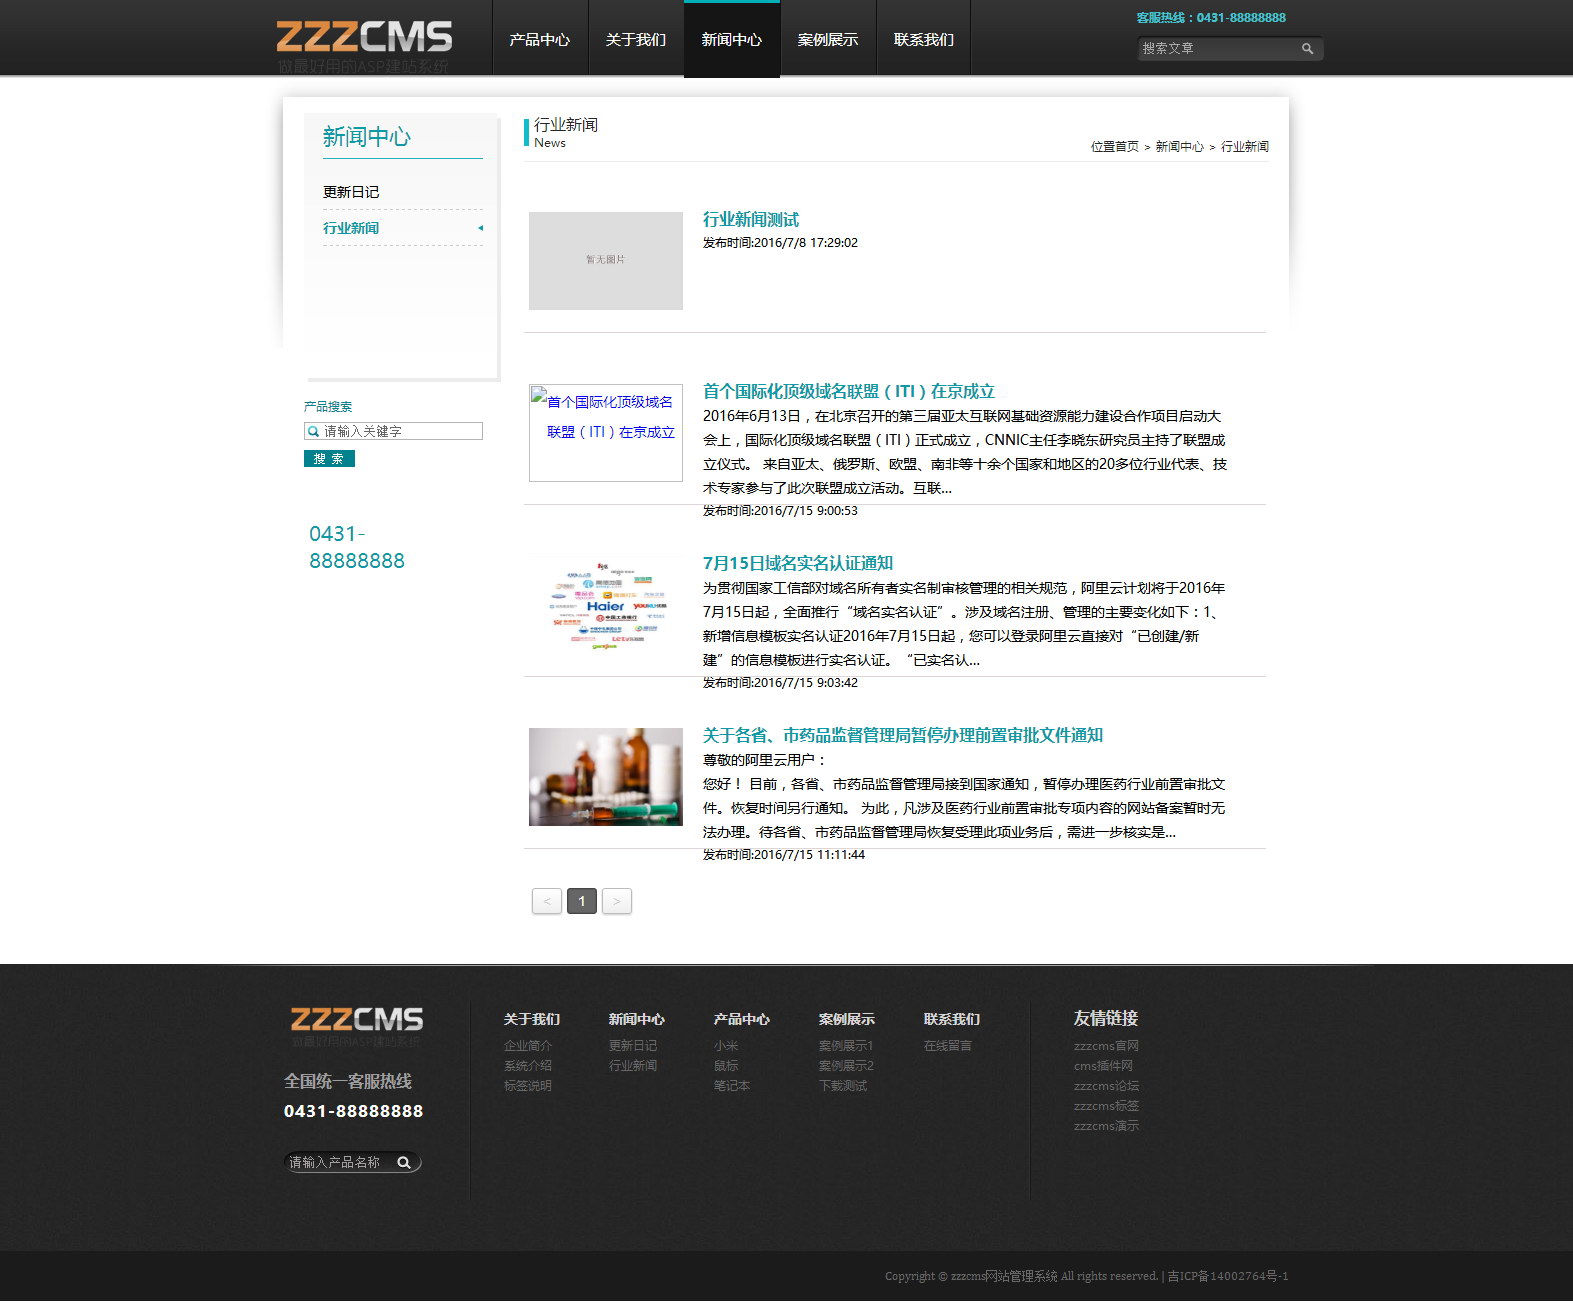Open footer link 行业新闻

(x=633, y=1066)
